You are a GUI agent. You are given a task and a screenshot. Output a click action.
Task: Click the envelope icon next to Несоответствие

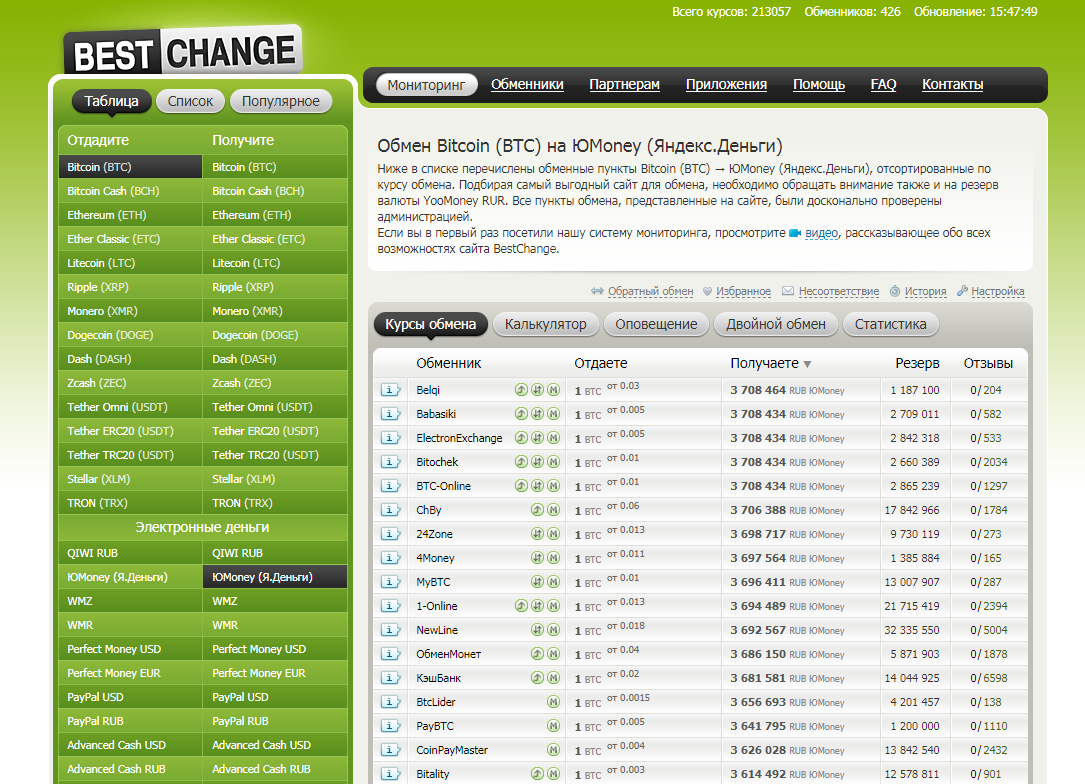[787, 291]
